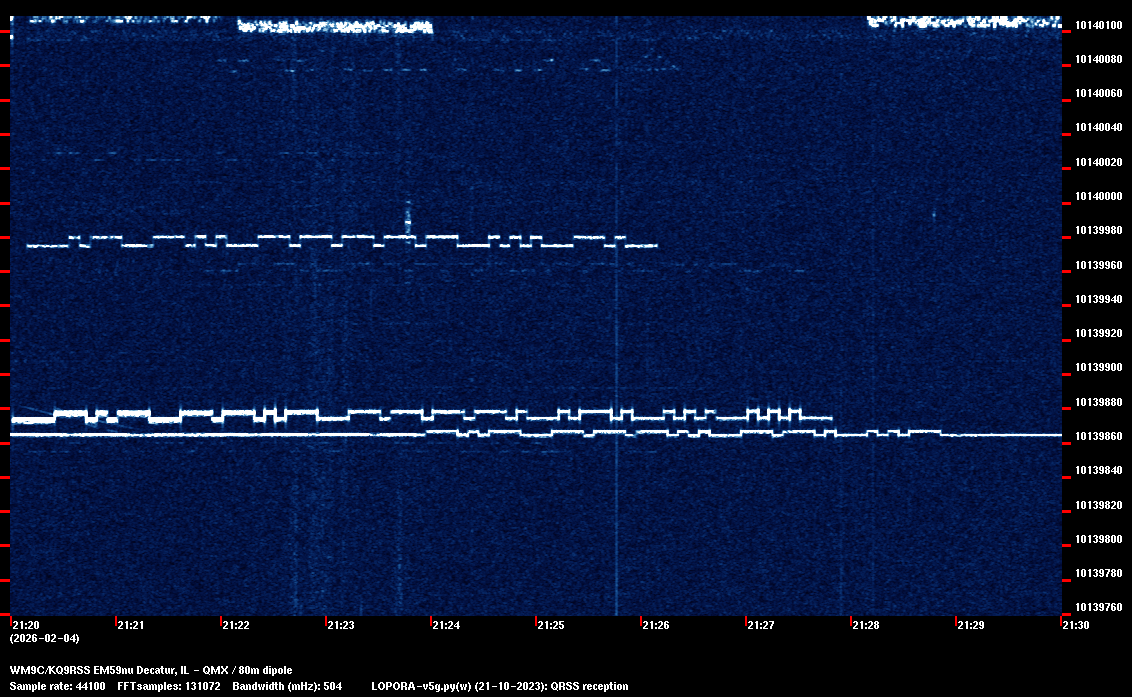Image resolution: width=1132 pixels, height=697 pixels.
Task: Click the flat carrier line near 21:29
Action: point(1000,435)
